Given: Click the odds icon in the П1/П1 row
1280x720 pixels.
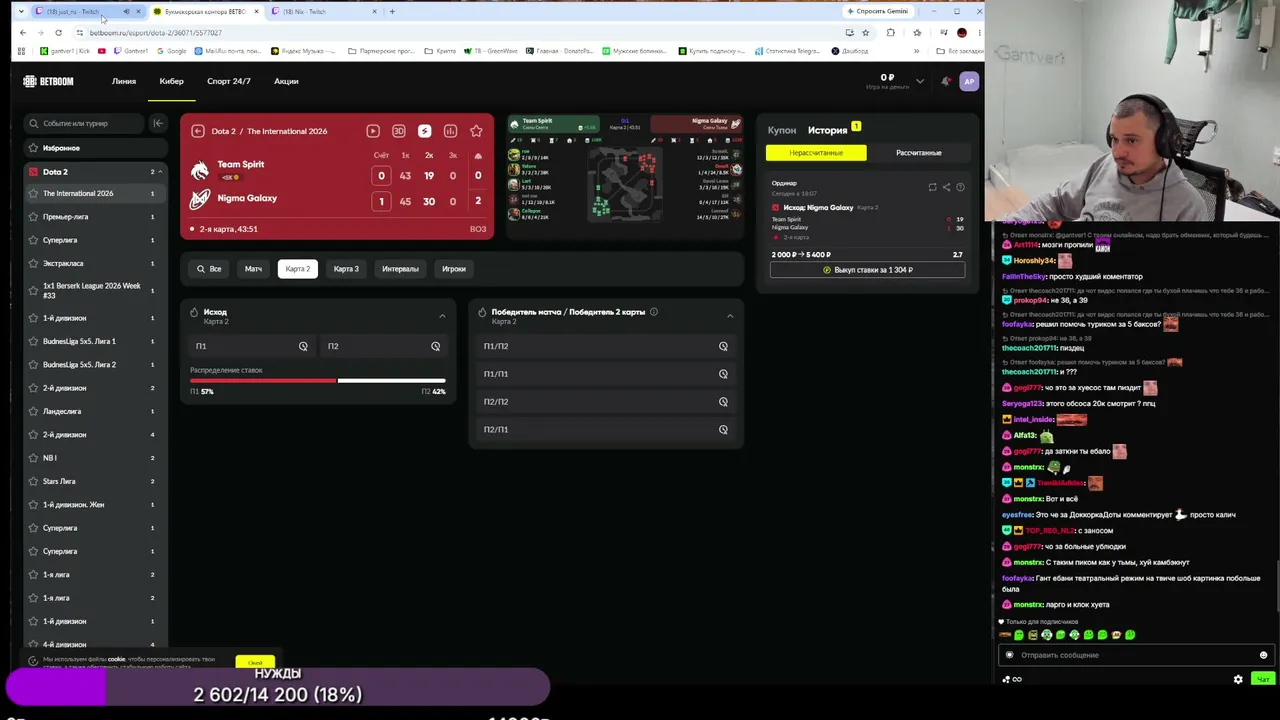Looking at the screenshot, I should point(723,374).
